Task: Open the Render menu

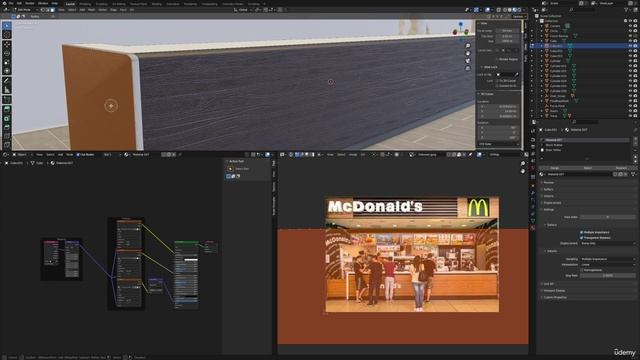Action: pos(30,3)
